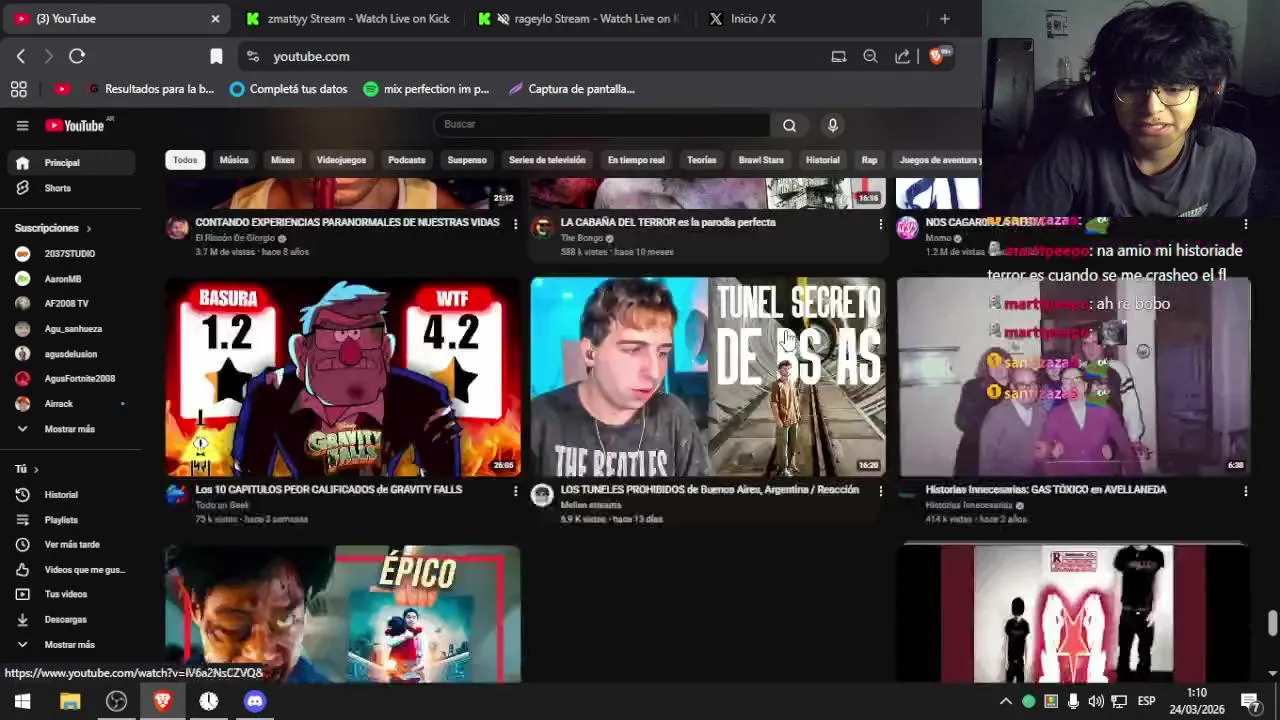Play the Gravity Falls BASURA 1.2 thumbnail
This screenshot has width=1280, height=720.
342,377
